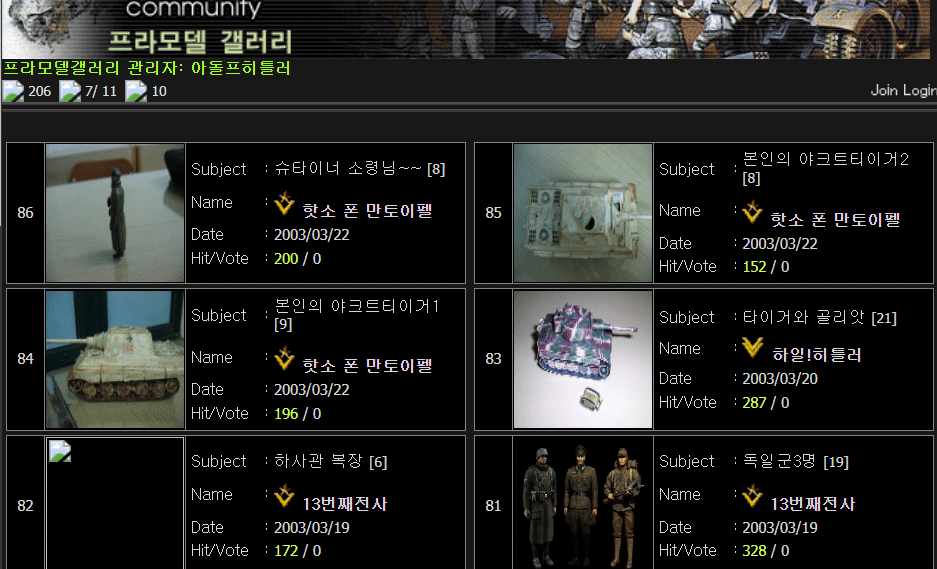View the camouflage tank thumbnail in post 83
Image resolution: width=937 pixels, height=569 pixels.
click(583, 359)
